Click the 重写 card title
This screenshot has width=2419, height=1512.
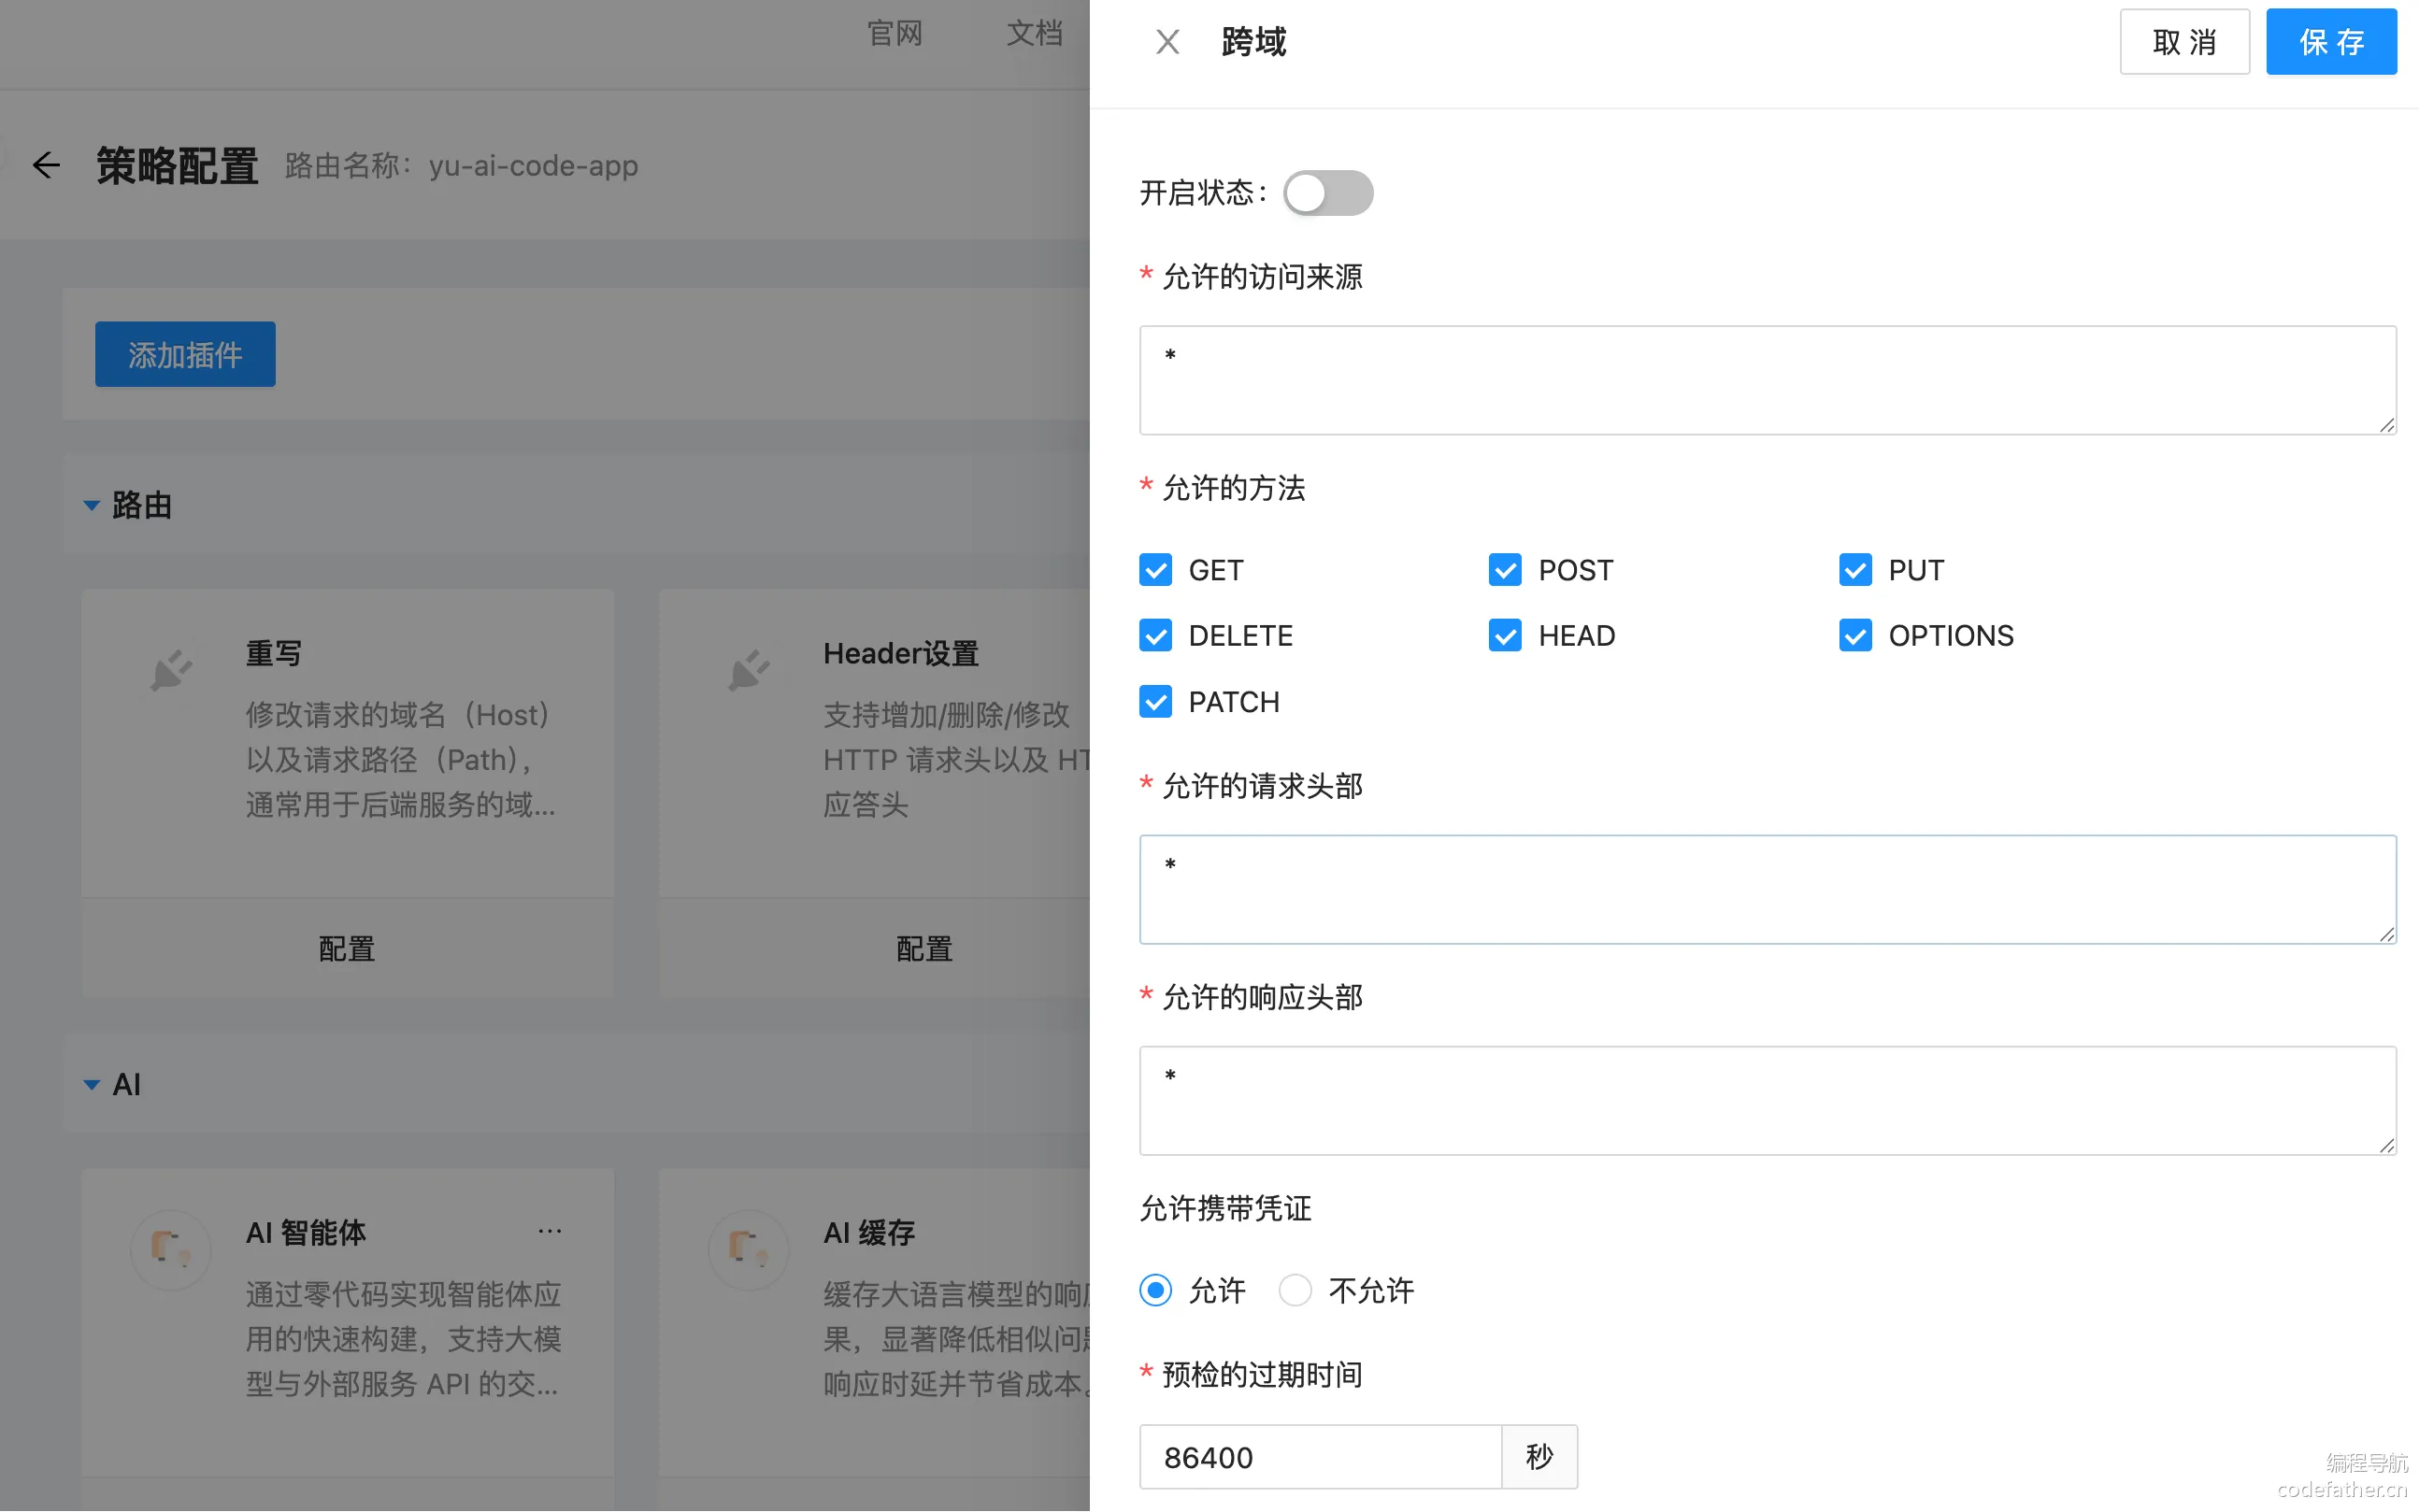[274, 654]
